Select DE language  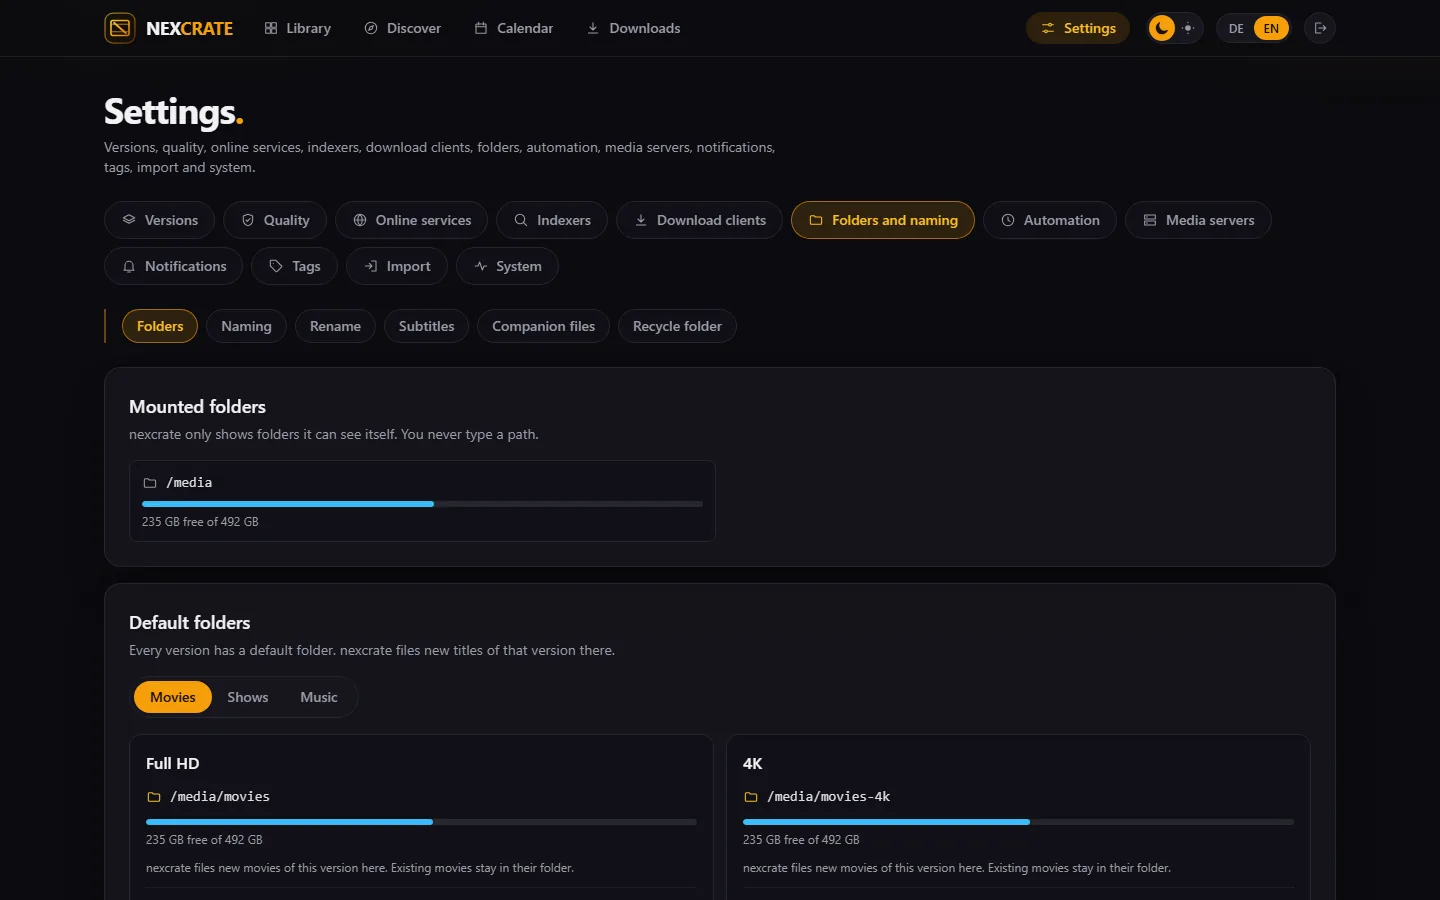tap(1236, 28)
